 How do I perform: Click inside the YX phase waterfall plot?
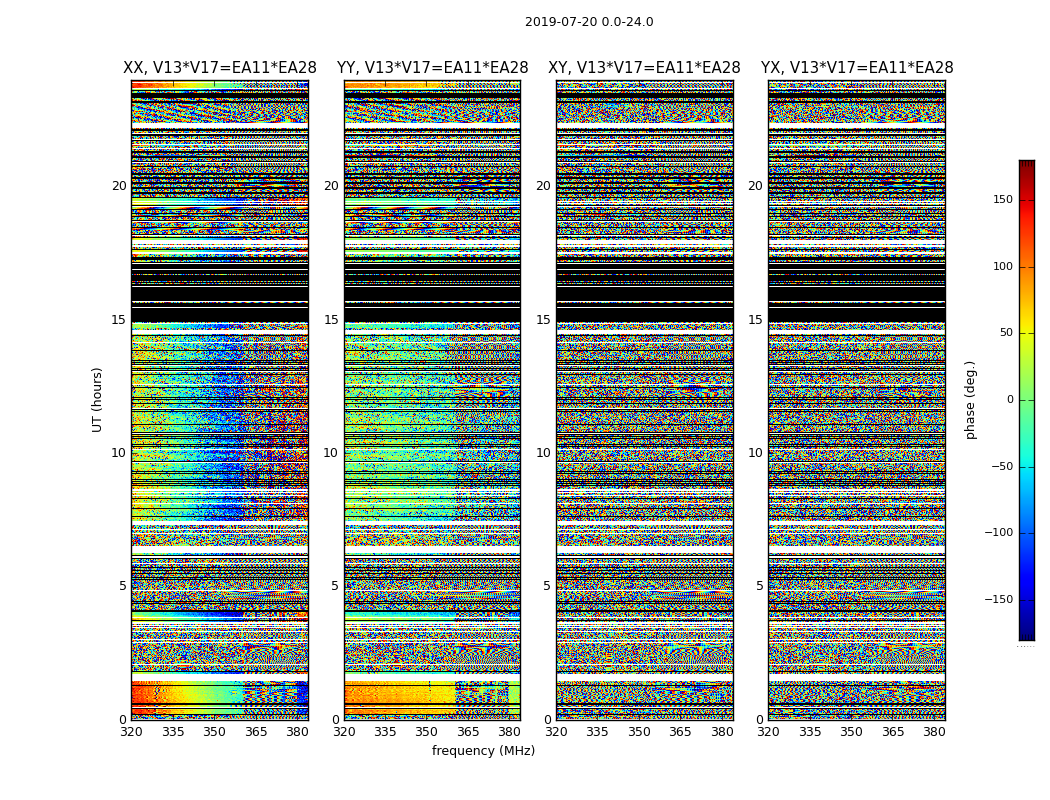856,400
